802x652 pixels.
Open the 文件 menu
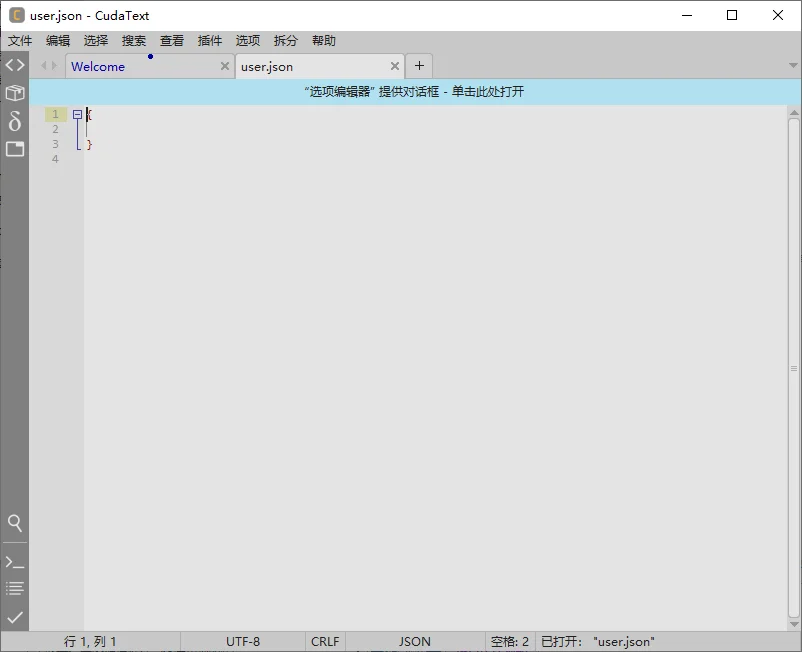point(20,41)
